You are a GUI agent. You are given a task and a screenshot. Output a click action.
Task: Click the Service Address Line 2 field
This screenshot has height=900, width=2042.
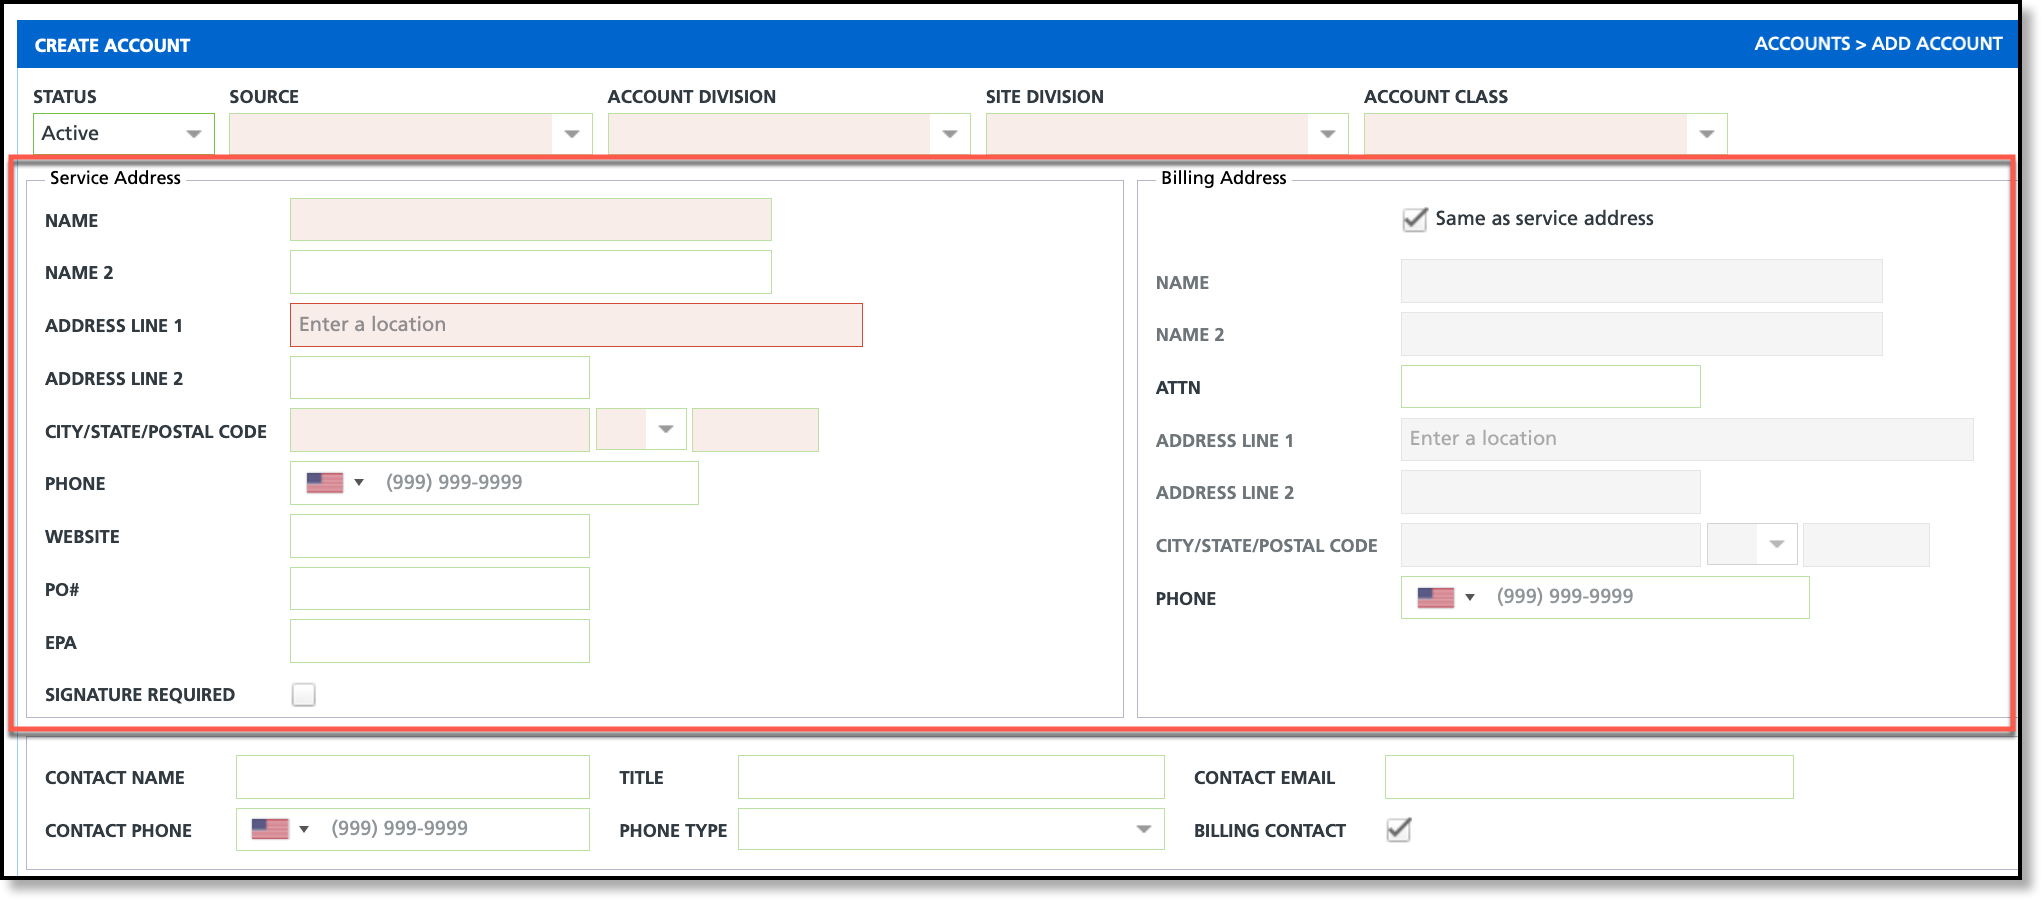pos(440,378)
